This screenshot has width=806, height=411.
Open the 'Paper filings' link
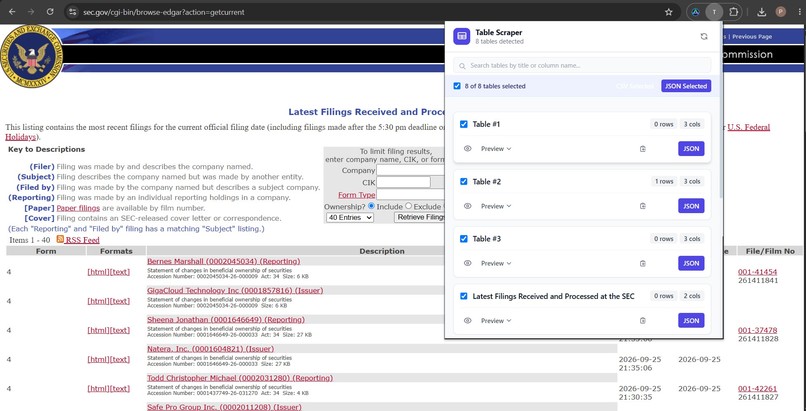[78, 208]
